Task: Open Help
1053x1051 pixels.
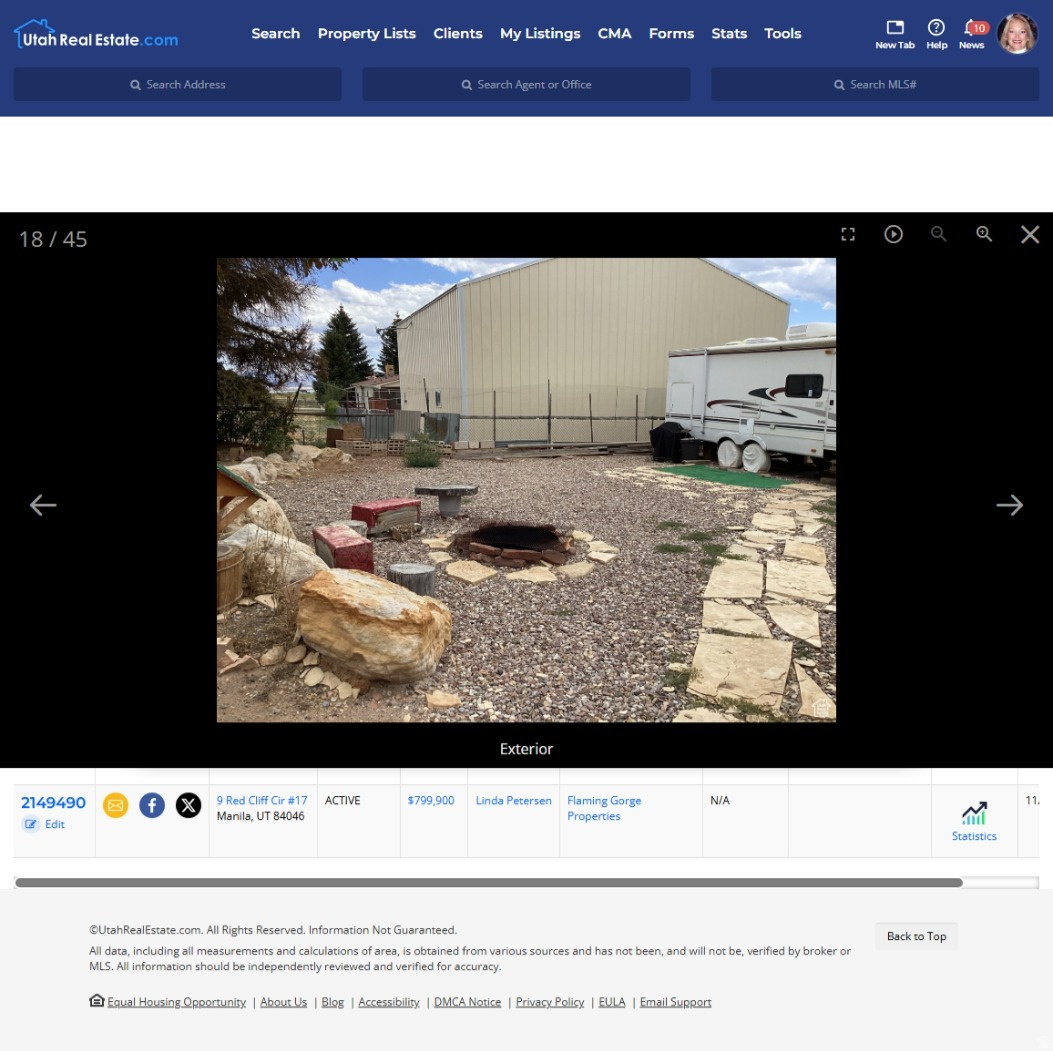Action: [936, 33]
